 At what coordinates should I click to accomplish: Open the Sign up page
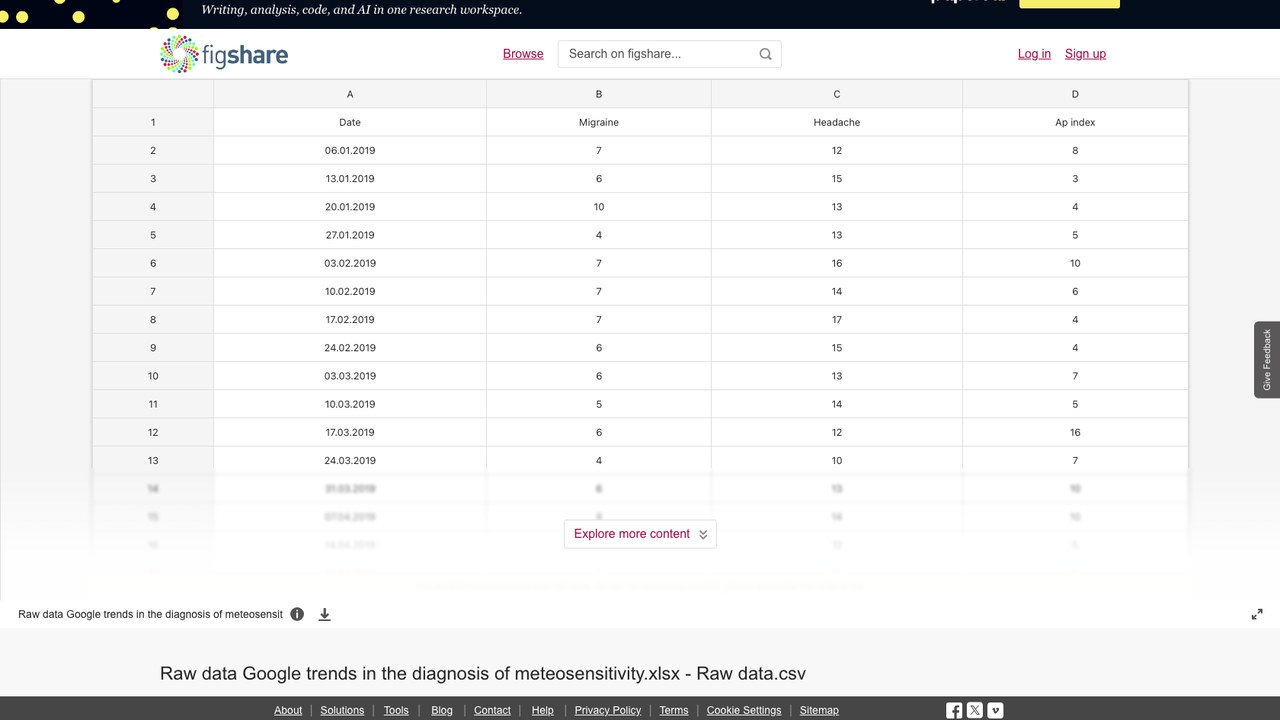(1085, 54)
